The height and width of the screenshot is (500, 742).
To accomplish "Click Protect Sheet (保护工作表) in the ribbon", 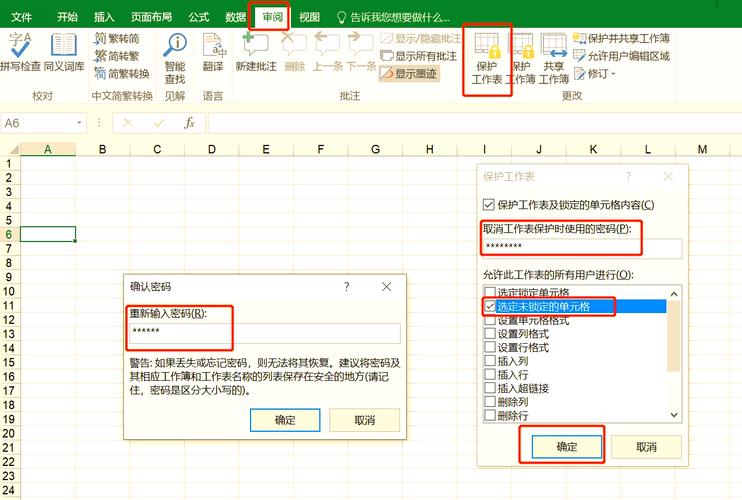I will (x=487, y=59).
